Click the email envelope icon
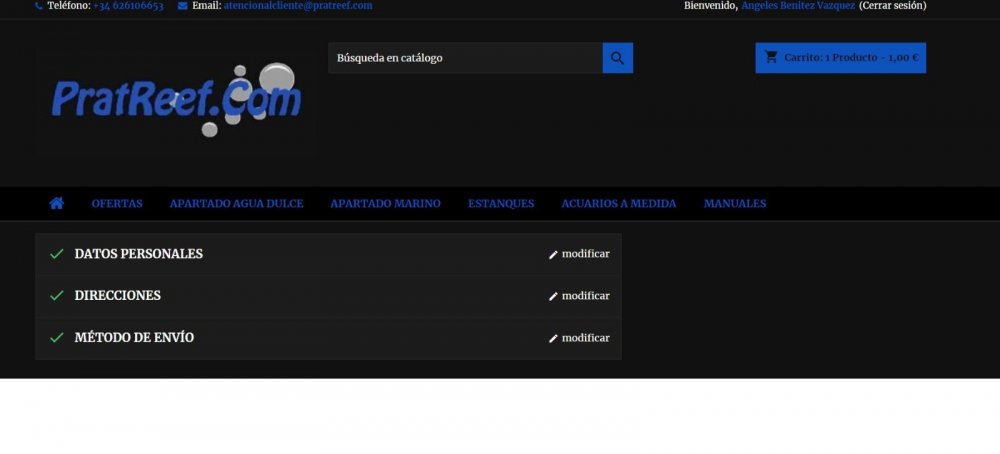This screenshot has height=454, width=1000. pos(182,6)
